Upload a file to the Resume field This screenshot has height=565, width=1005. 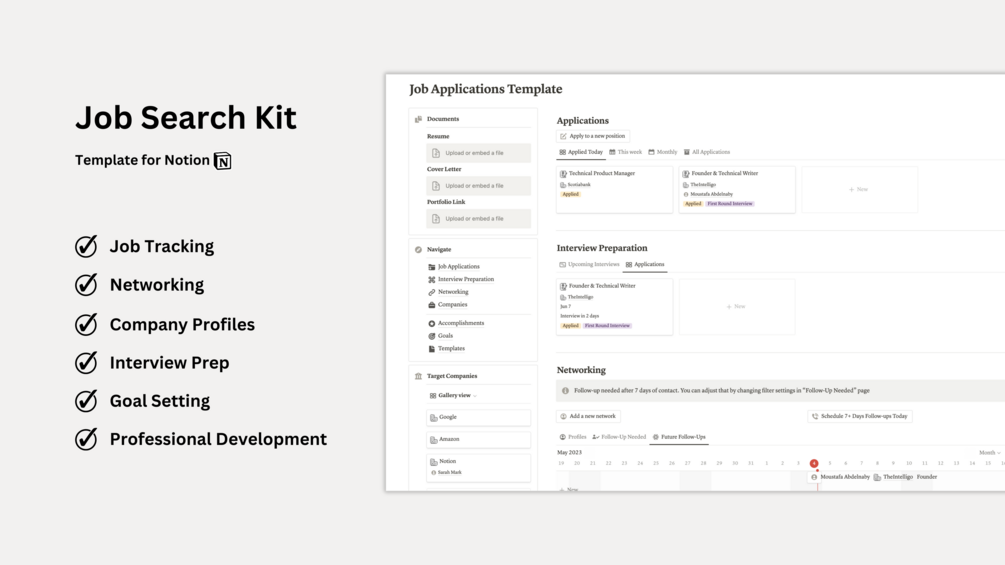coord(478,153)
